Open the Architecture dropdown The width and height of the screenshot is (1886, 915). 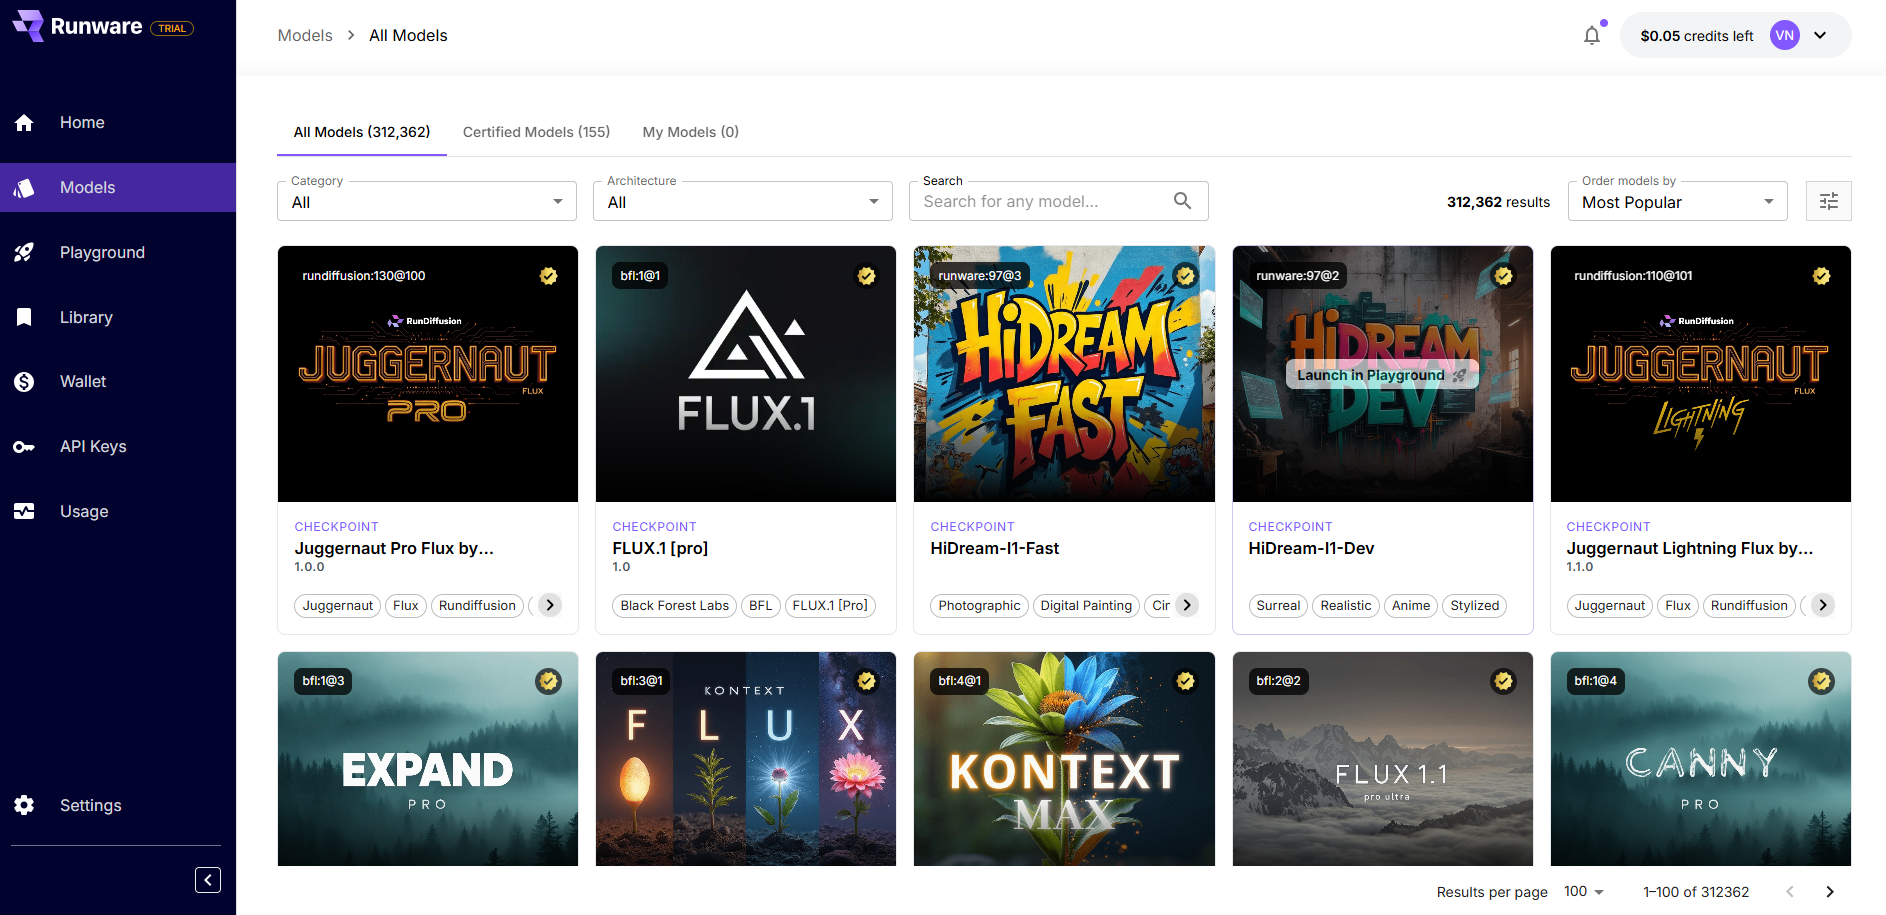click(x=743, y=201)
